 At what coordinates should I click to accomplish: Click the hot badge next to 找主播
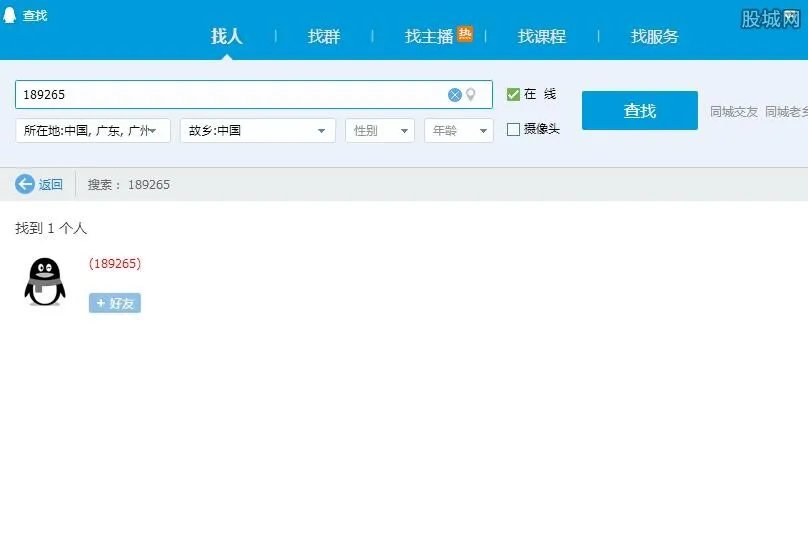pos(465,34)
